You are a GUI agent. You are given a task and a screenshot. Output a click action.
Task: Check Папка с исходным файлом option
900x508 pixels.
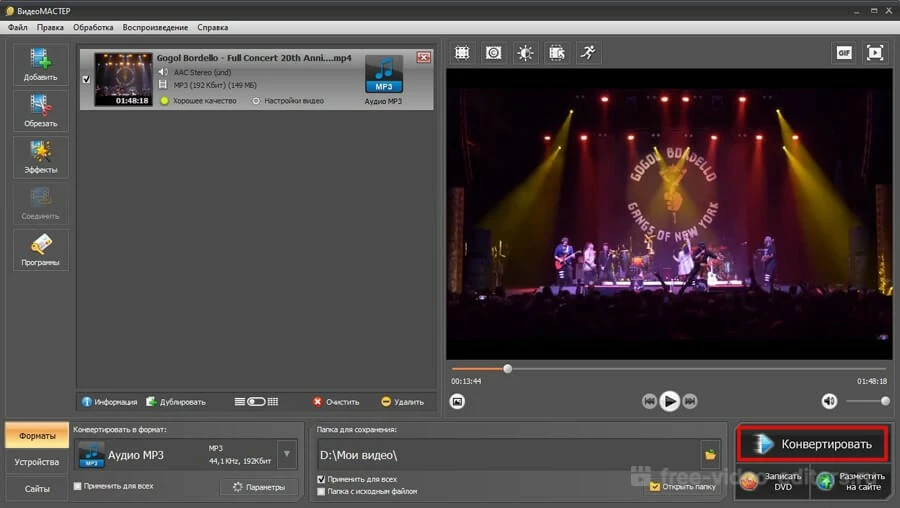coord(321,492)
